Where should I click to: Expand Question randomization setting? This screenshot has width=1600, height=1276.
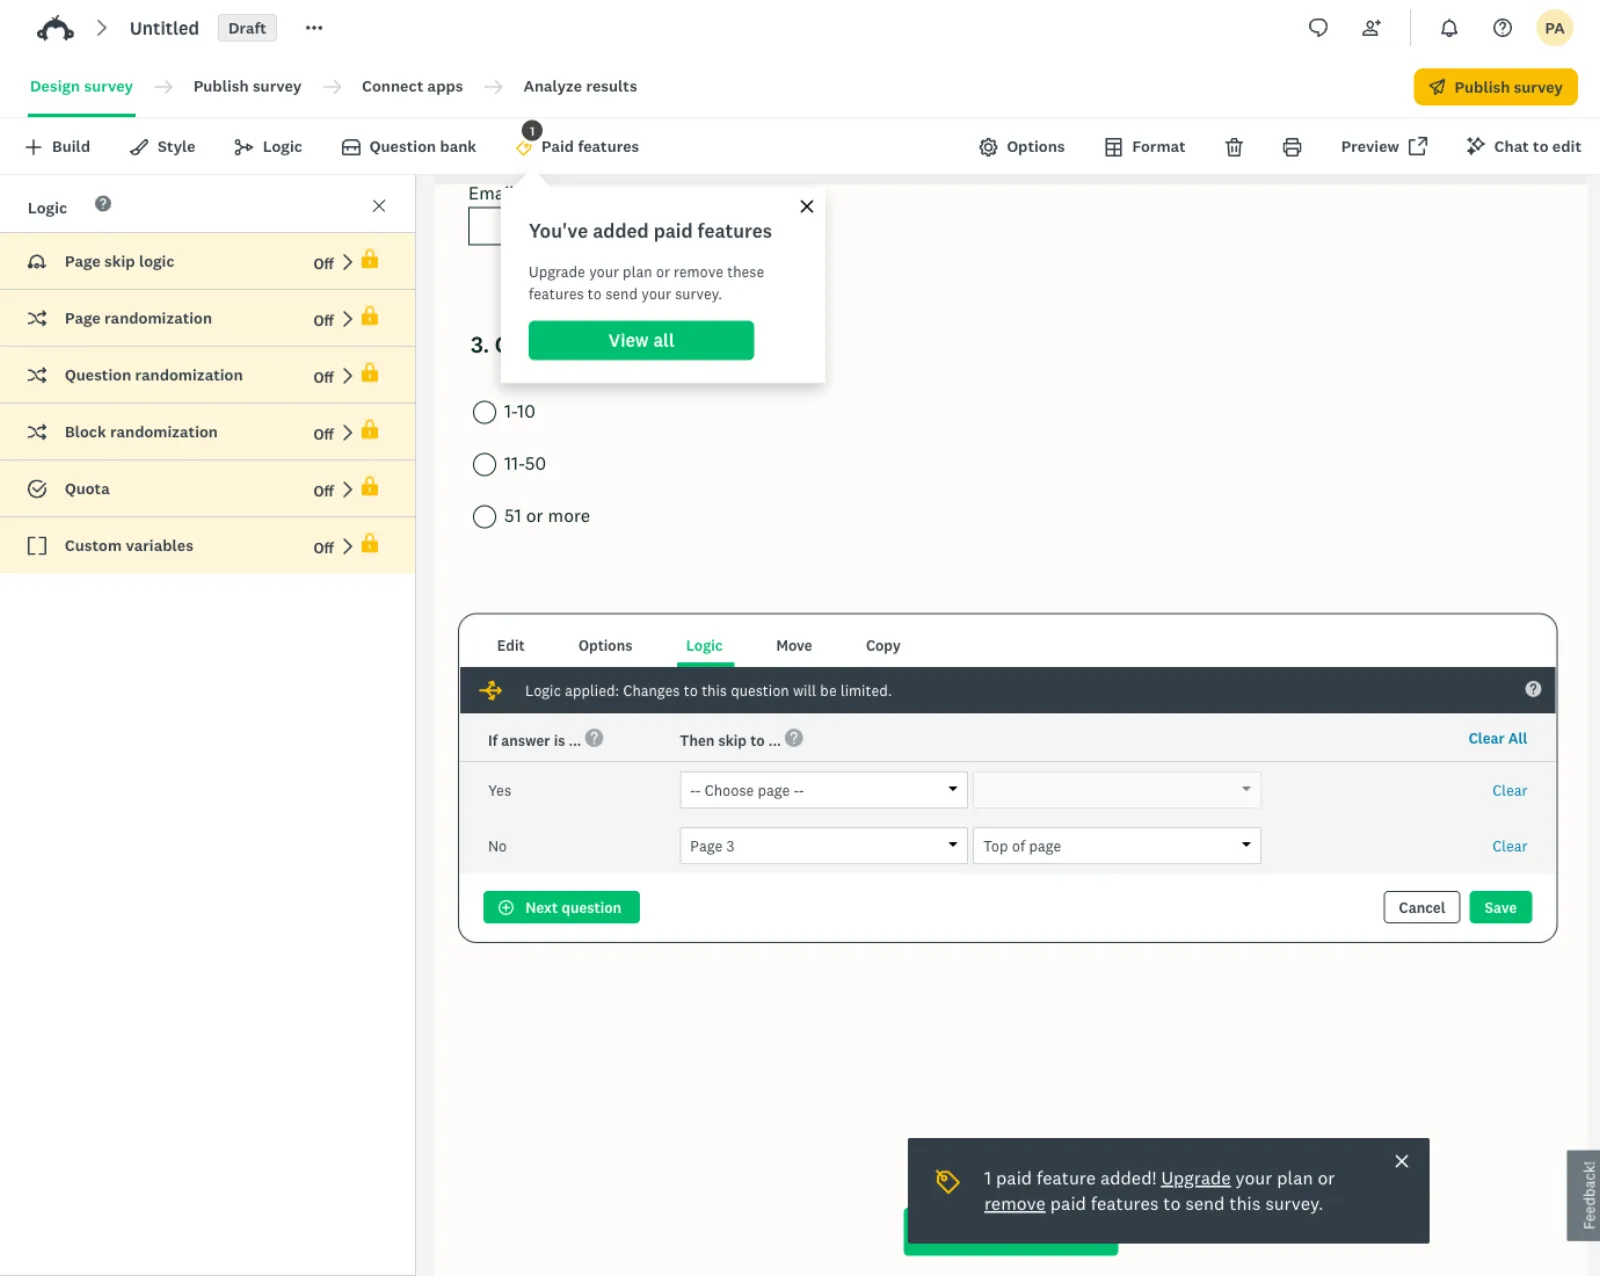coord(207,376)
